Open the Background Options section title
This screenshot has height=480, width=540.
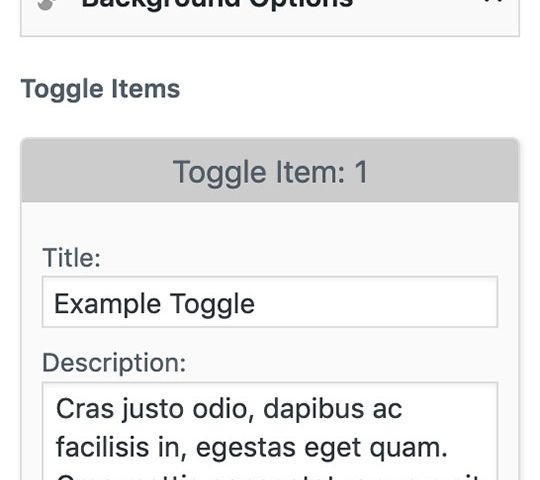[x=217, y=3]
